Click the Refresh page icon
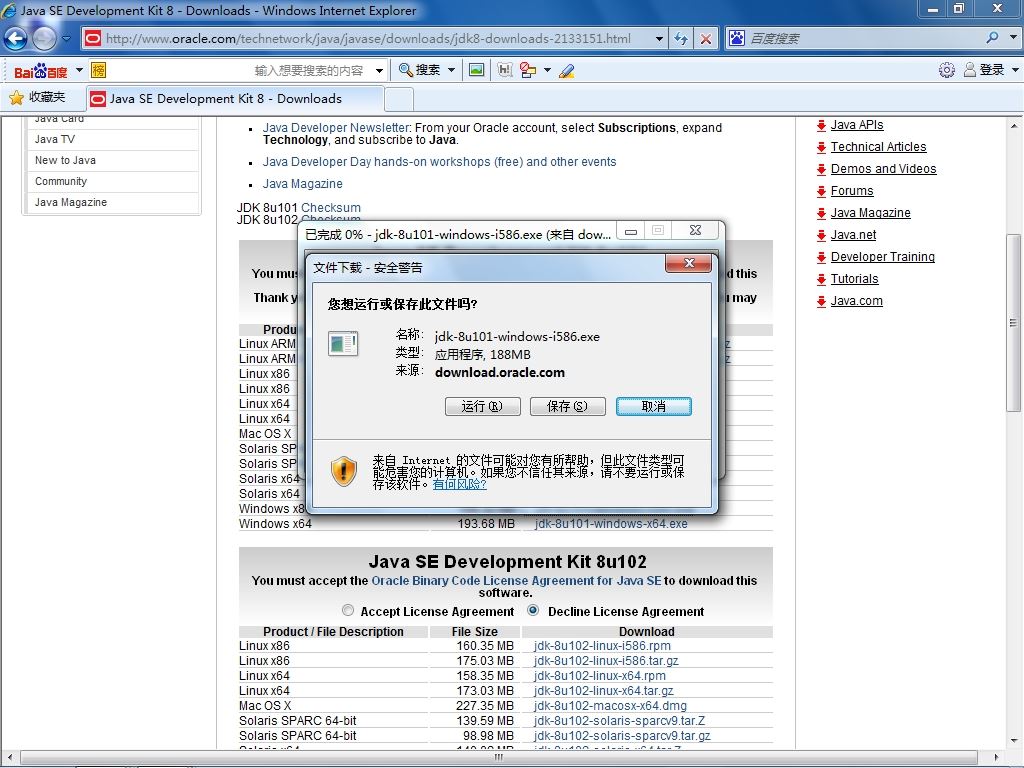The width and height of the screenshot is (1024, 768). click(680, 39)
